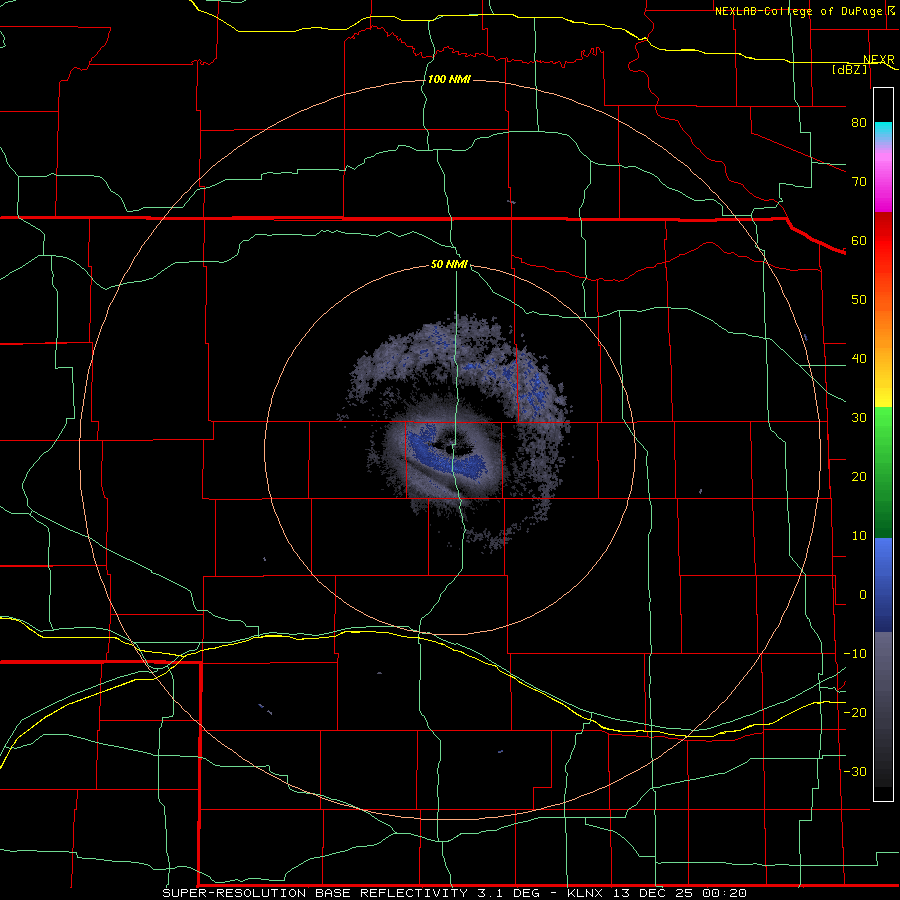Image resolution: width=900 pixels, height=900 pixels.
Task: Click the 20 value on the dBZ scale
Action: [859, 476]
